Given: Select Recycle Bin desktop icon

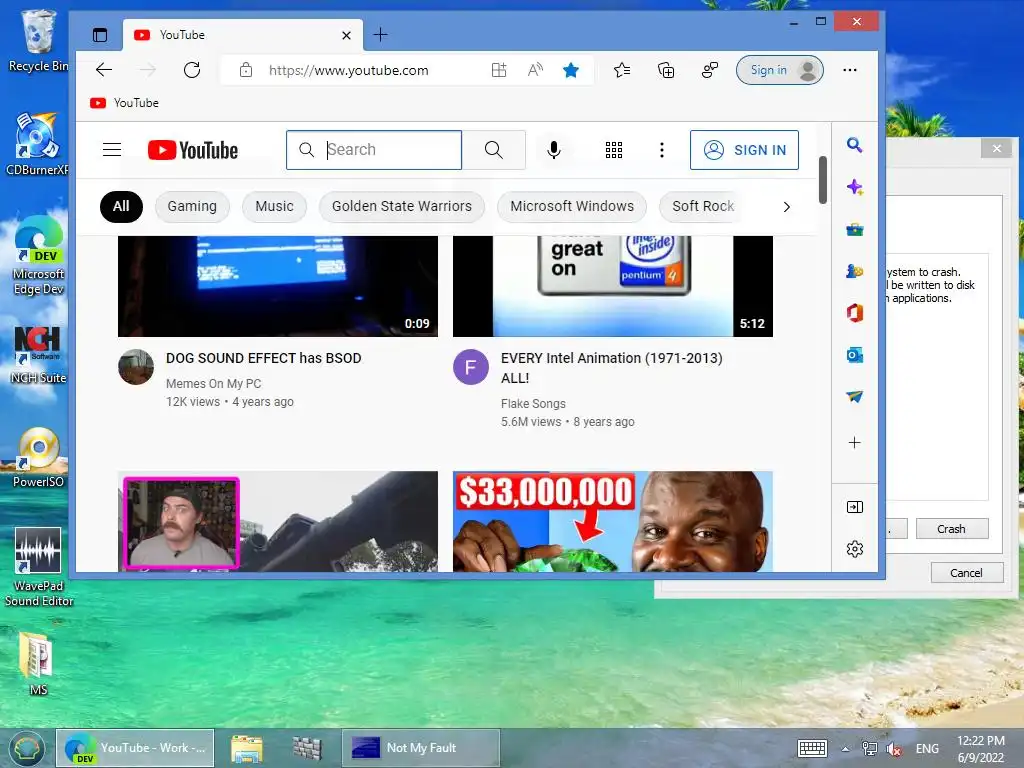Looking at the screenshot, I should click(38, 41).
